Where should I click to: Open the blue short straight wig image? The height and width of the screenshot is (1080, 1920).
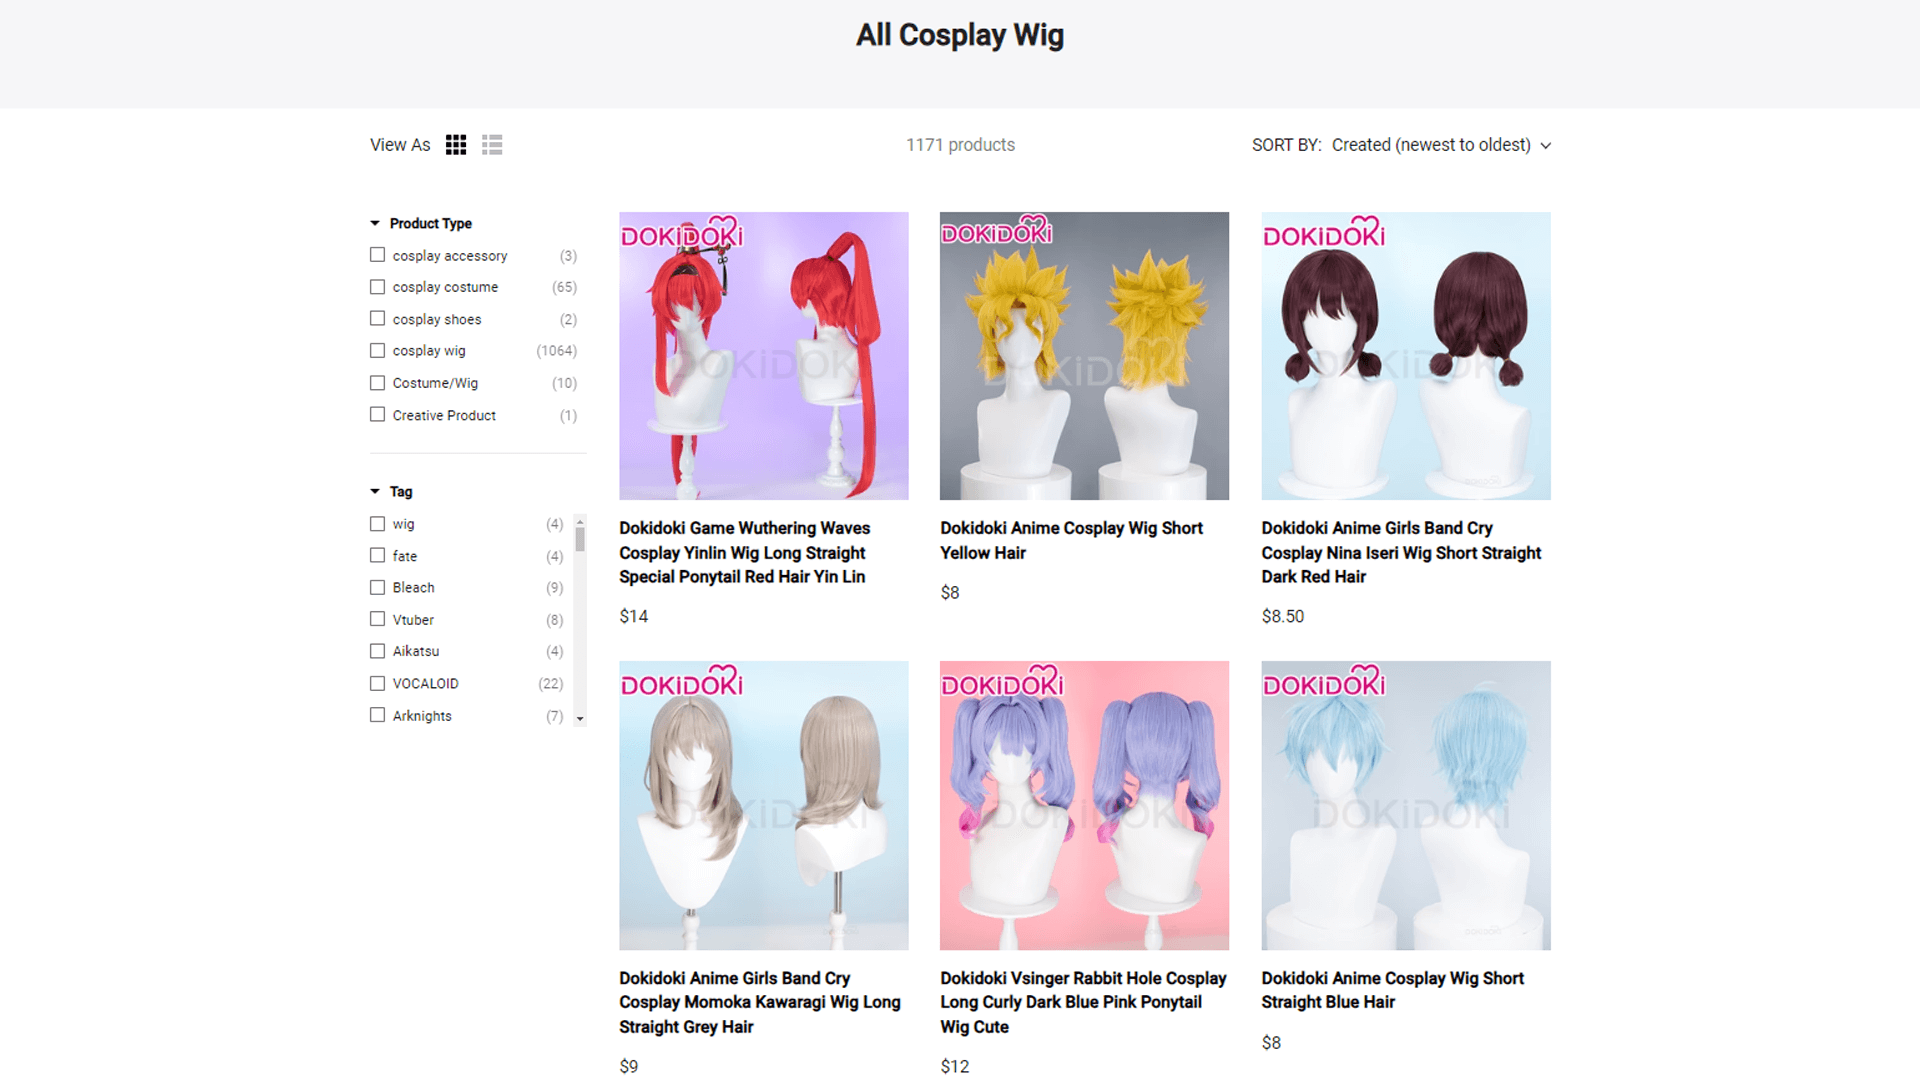point(1405,805)
